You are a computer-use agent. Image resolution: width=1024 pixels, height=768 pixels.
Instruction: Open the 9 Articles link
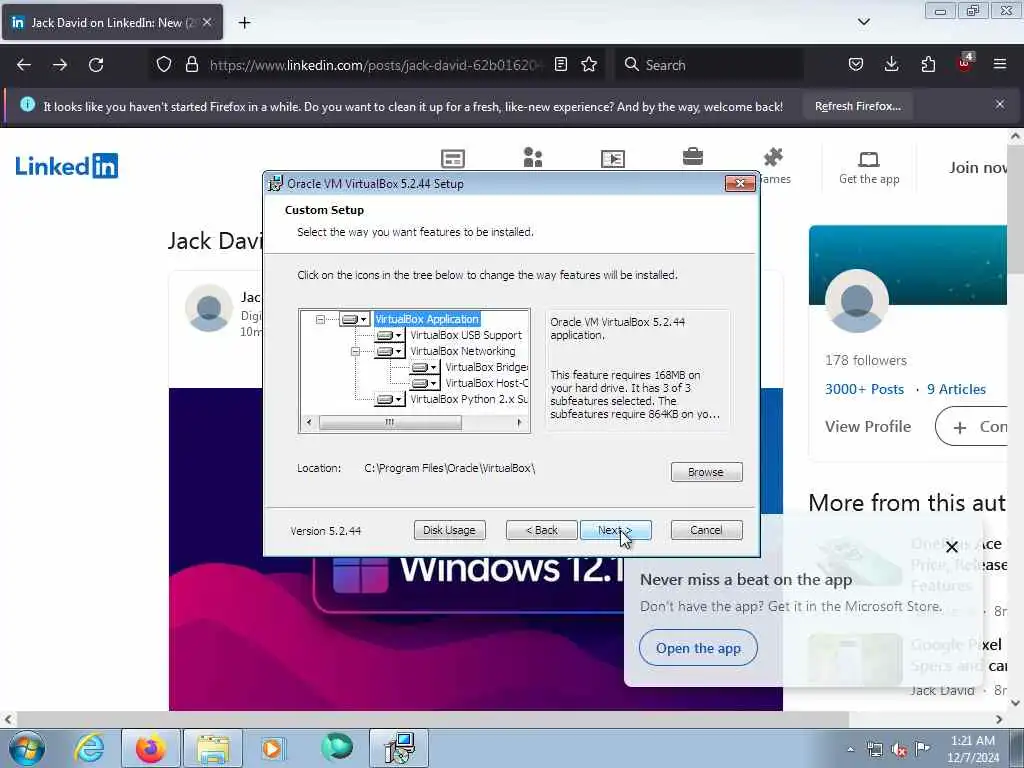(956, 389)
